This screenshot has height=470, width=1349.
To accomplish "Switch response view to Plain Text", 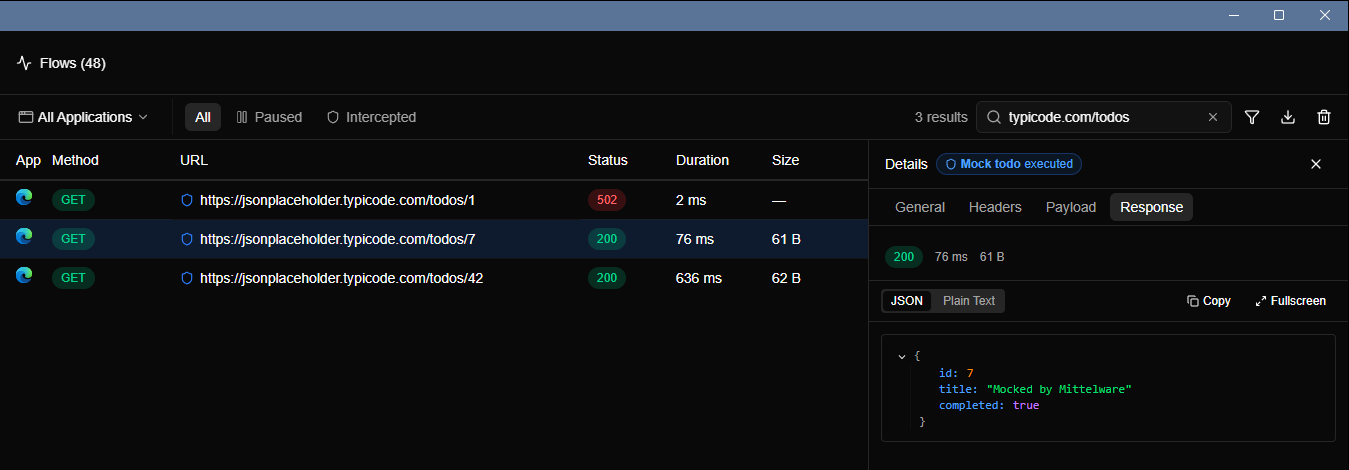I will [969, 301].
